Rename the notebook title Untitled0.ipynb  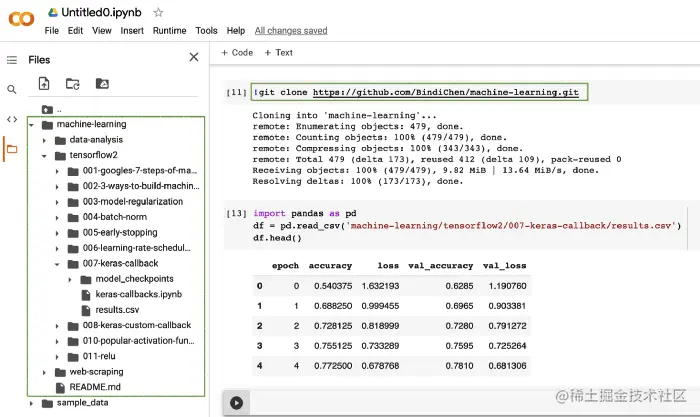pyautogui.click(x=101, y=13)
